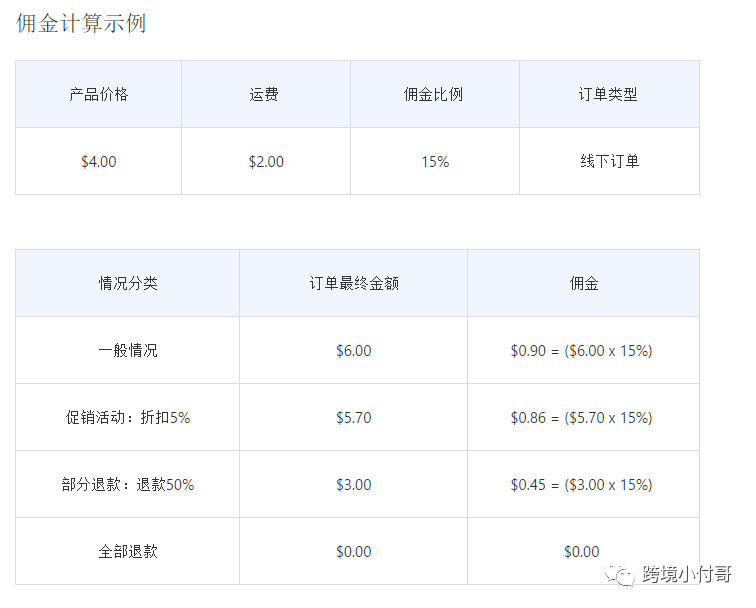Click the 跨境小付哥 watermark text

tap(686, 575)
